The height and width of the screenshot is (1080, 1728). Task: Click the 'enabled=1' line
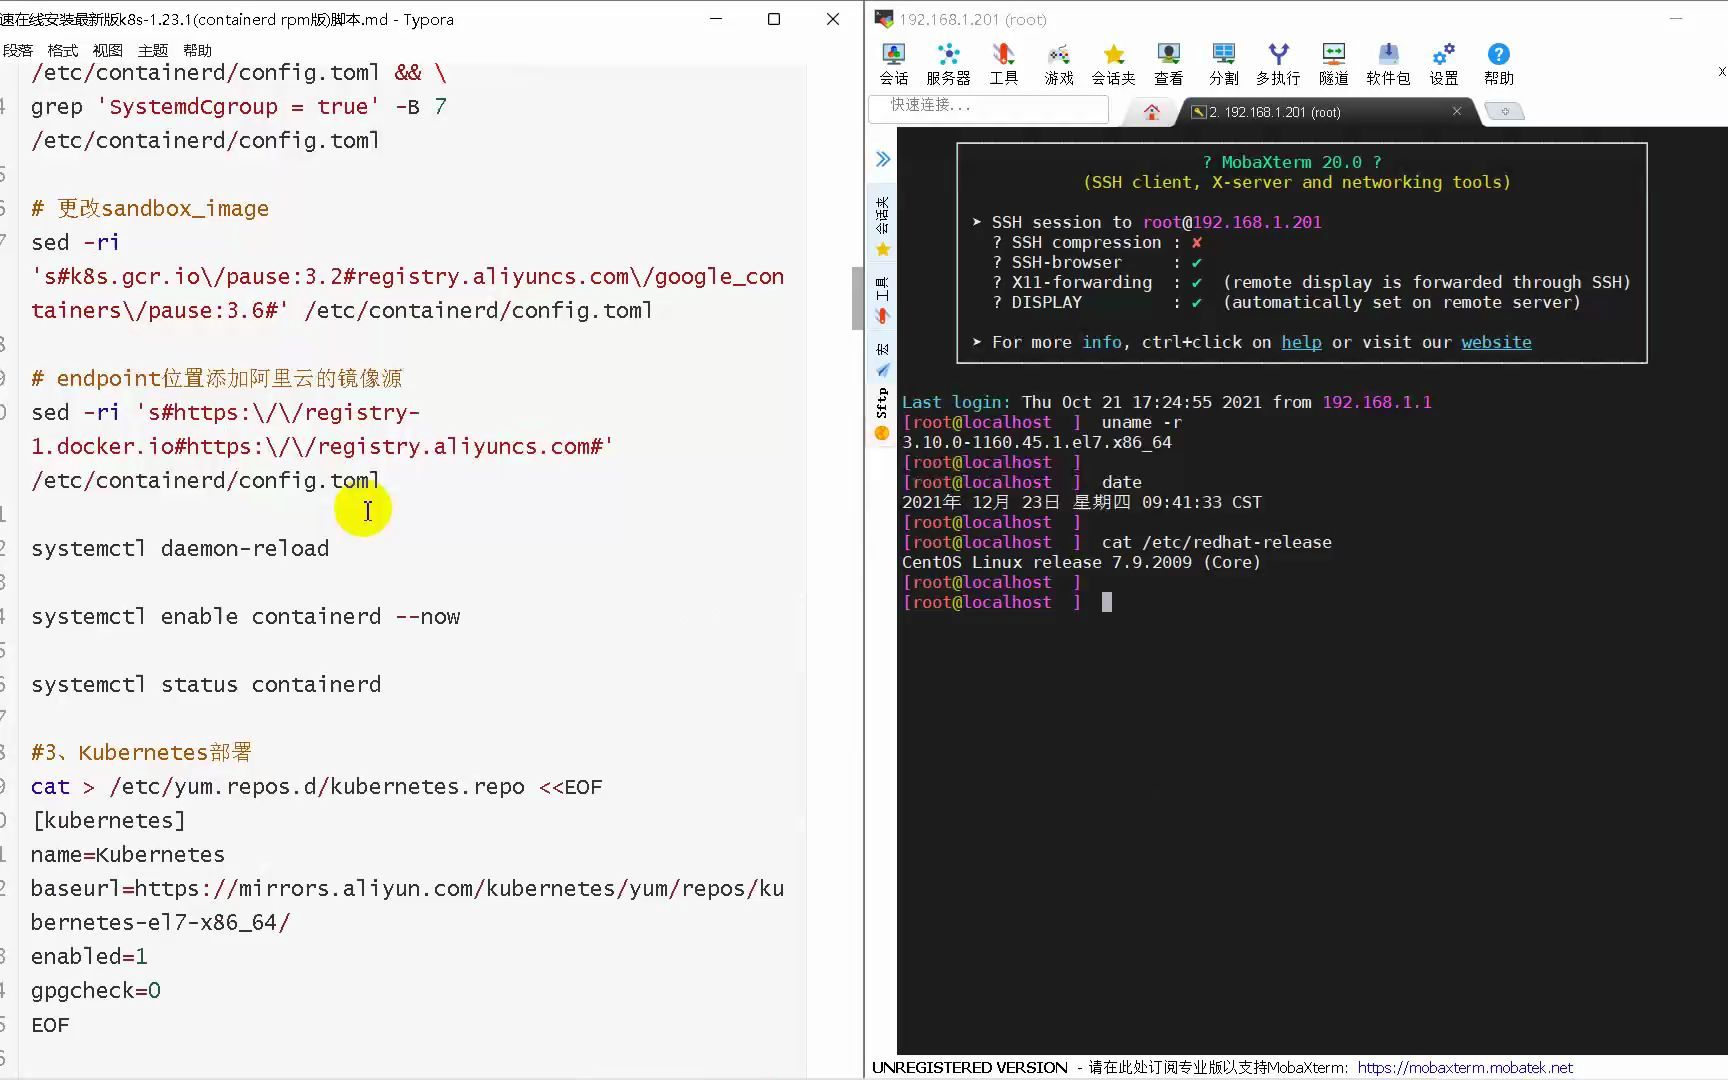[89, 956]
